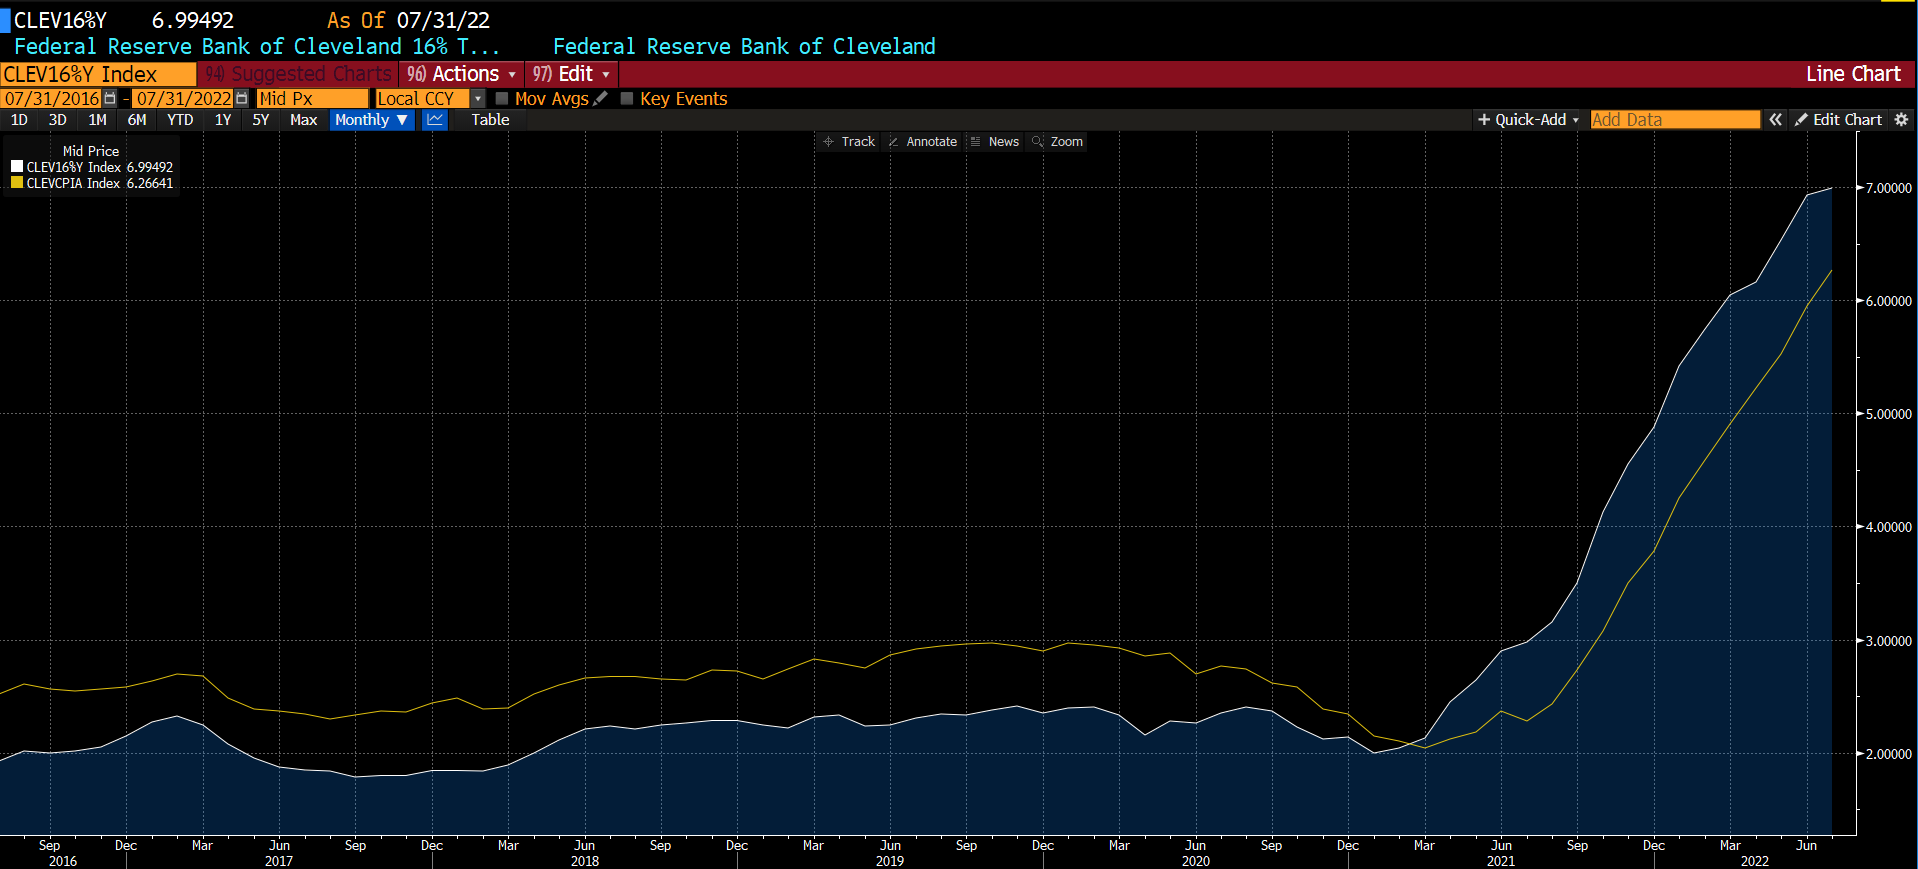Select the 1M range tab
1918x869 pixels.
tap(97, 120)
